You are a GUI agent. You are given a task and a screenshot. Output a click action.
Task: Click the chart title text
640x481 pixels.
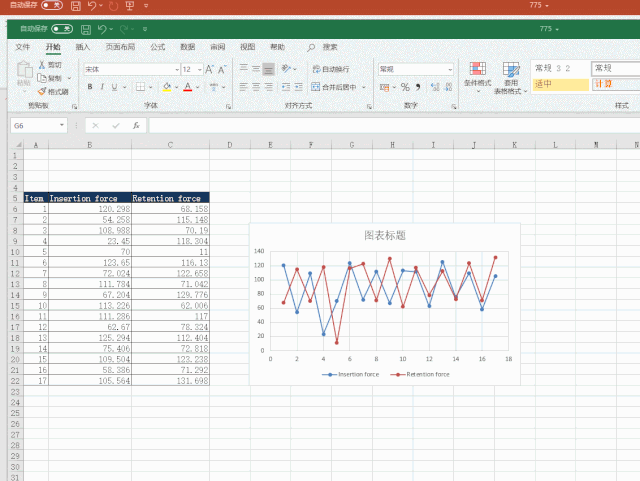tap(385, 235)
